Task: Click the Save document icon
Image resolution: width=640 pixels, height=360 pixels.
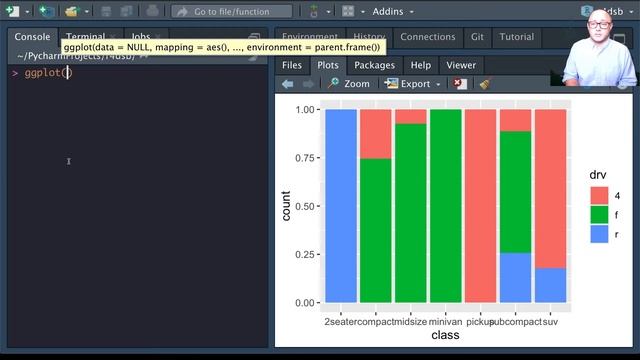Action: click(106, 11)
